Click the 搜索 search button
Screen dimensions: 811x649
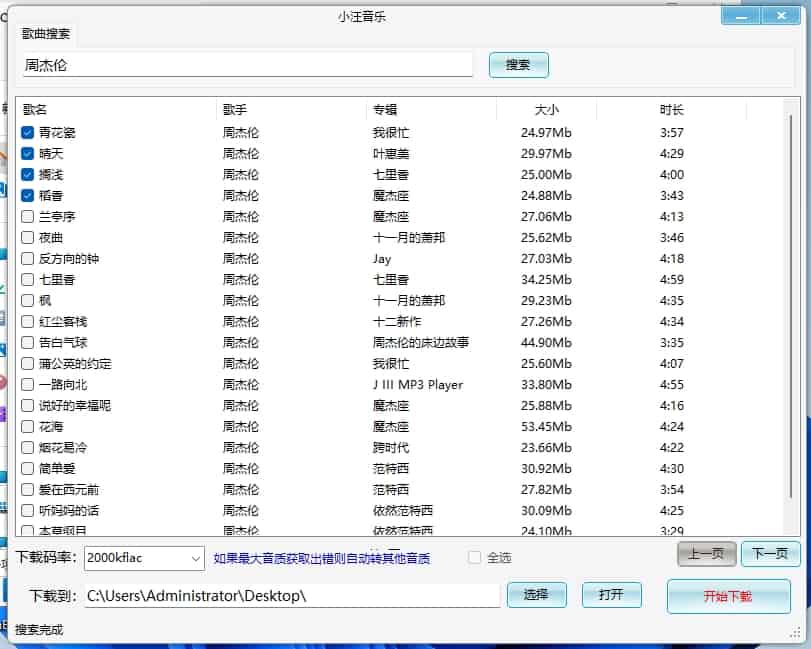pyautogui.click(x=518, y=65)
